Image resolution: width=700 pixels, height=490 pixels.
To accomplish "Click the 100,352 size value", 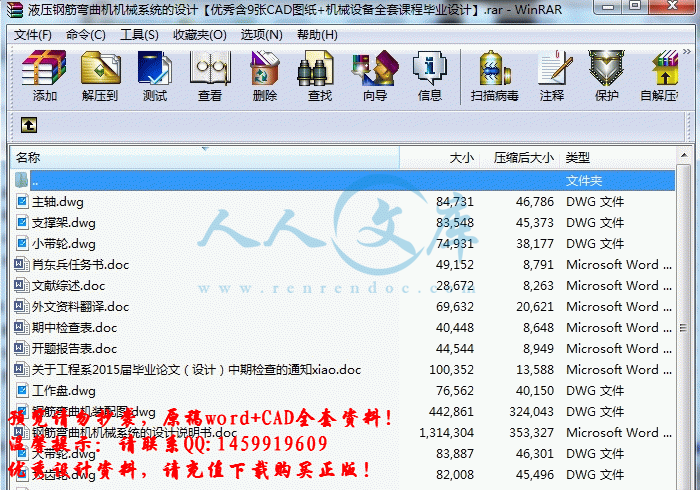I will tap(451, 370).
